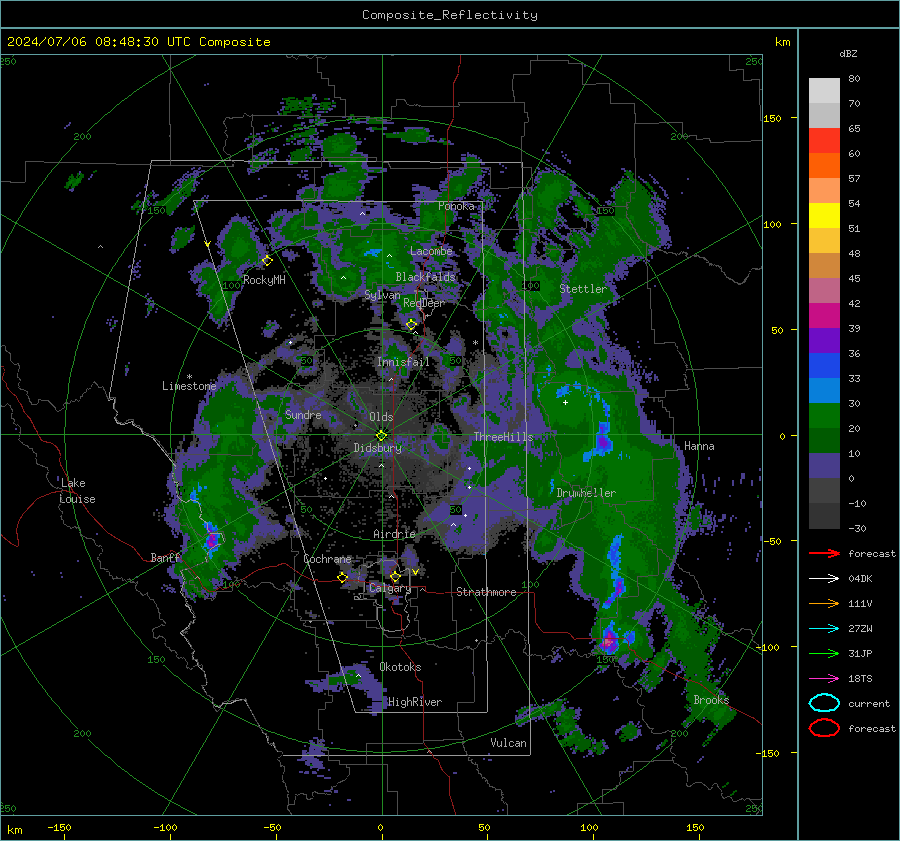Screen dimensions: 900x841
Task: Click the orange 111V arrow legend icon
Action: 824,603
